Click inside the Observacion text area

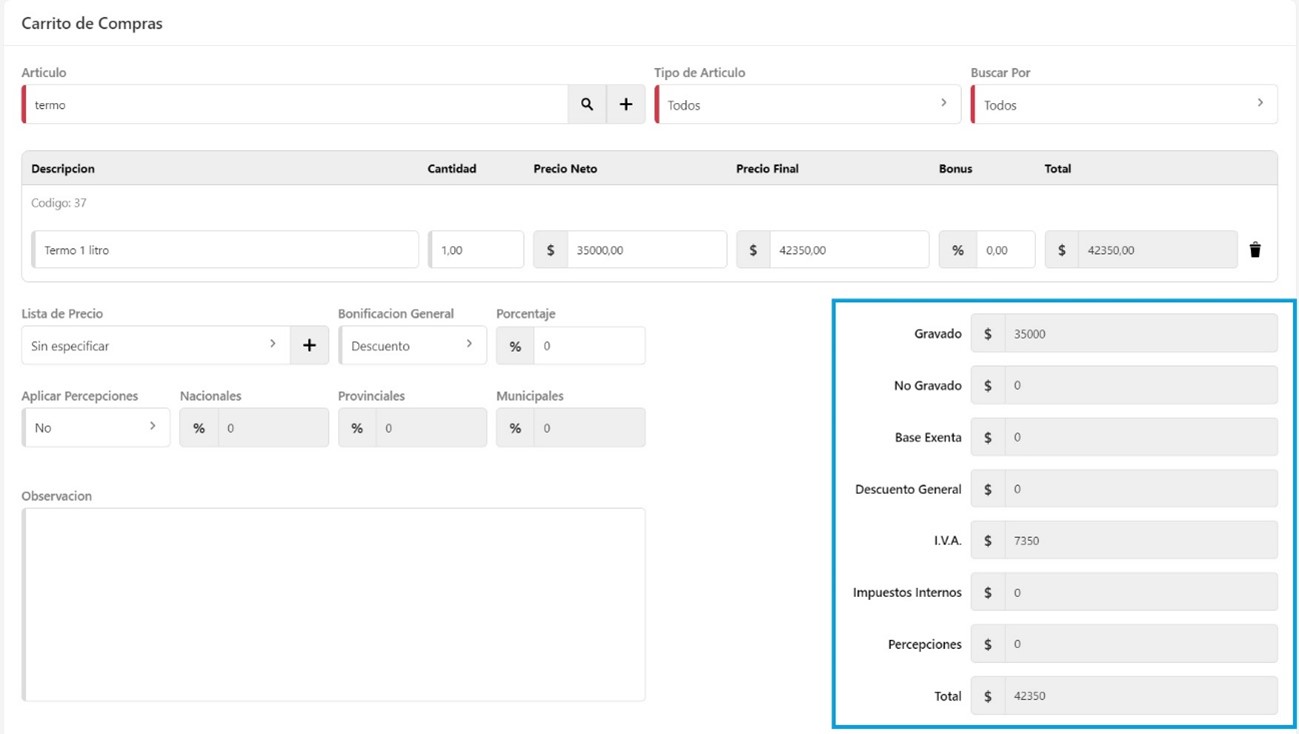(334, 604)
